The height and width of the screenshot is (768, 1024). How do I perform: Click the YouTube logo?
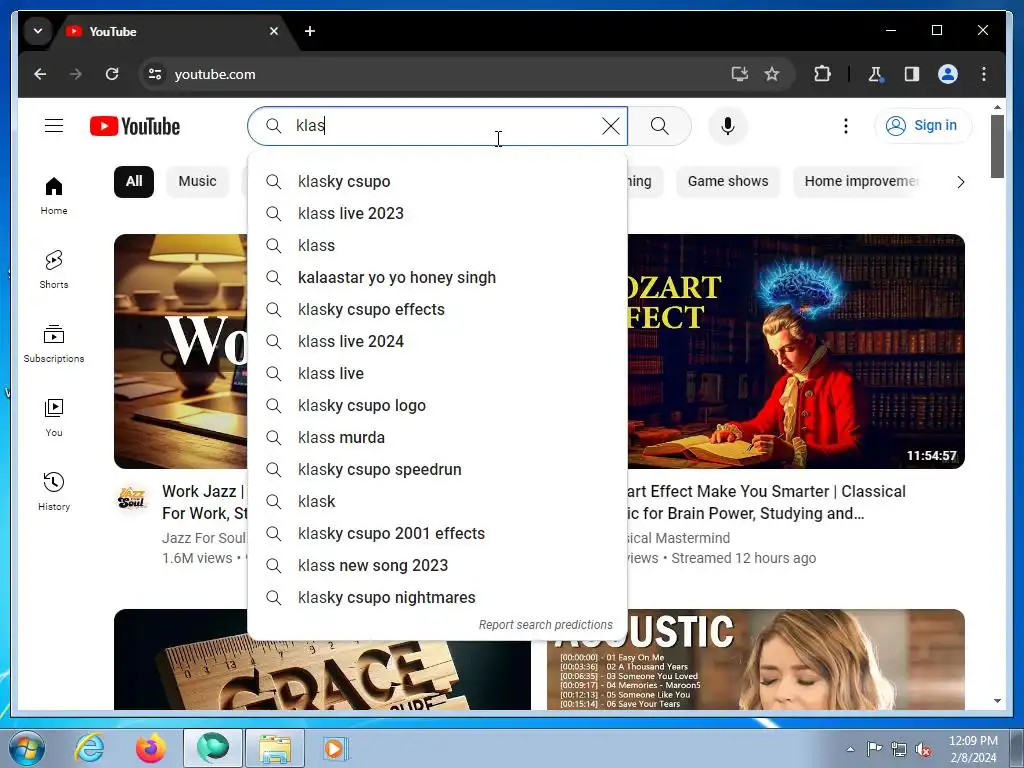(135, 126)
